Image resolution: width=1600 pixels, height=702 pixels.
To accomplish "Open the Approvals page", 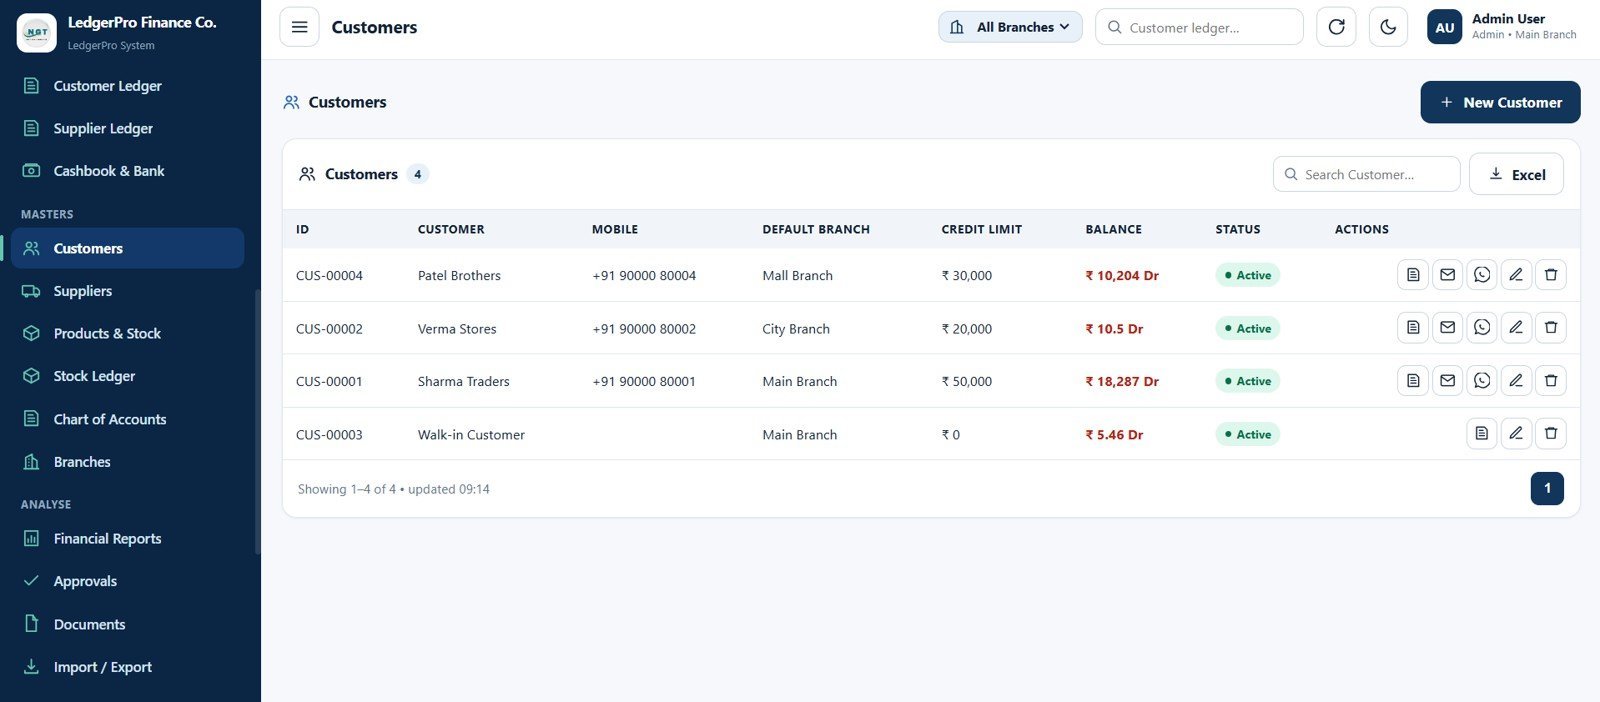I will click(127, 581).
